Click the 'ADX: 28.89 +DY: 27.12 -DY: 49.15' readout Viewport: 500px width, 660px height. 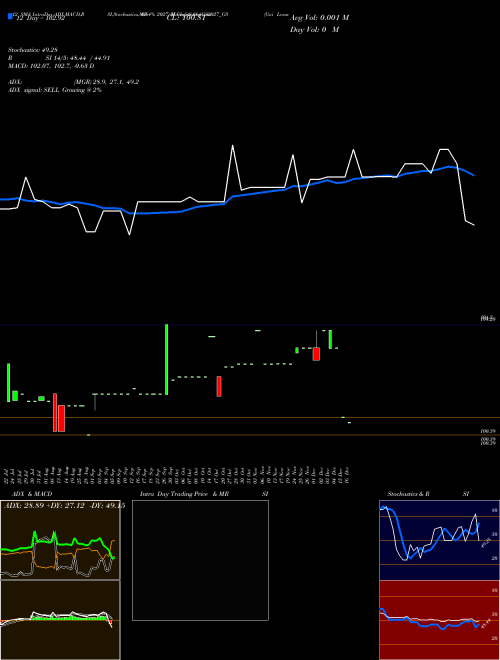click(x=64, y=506)
